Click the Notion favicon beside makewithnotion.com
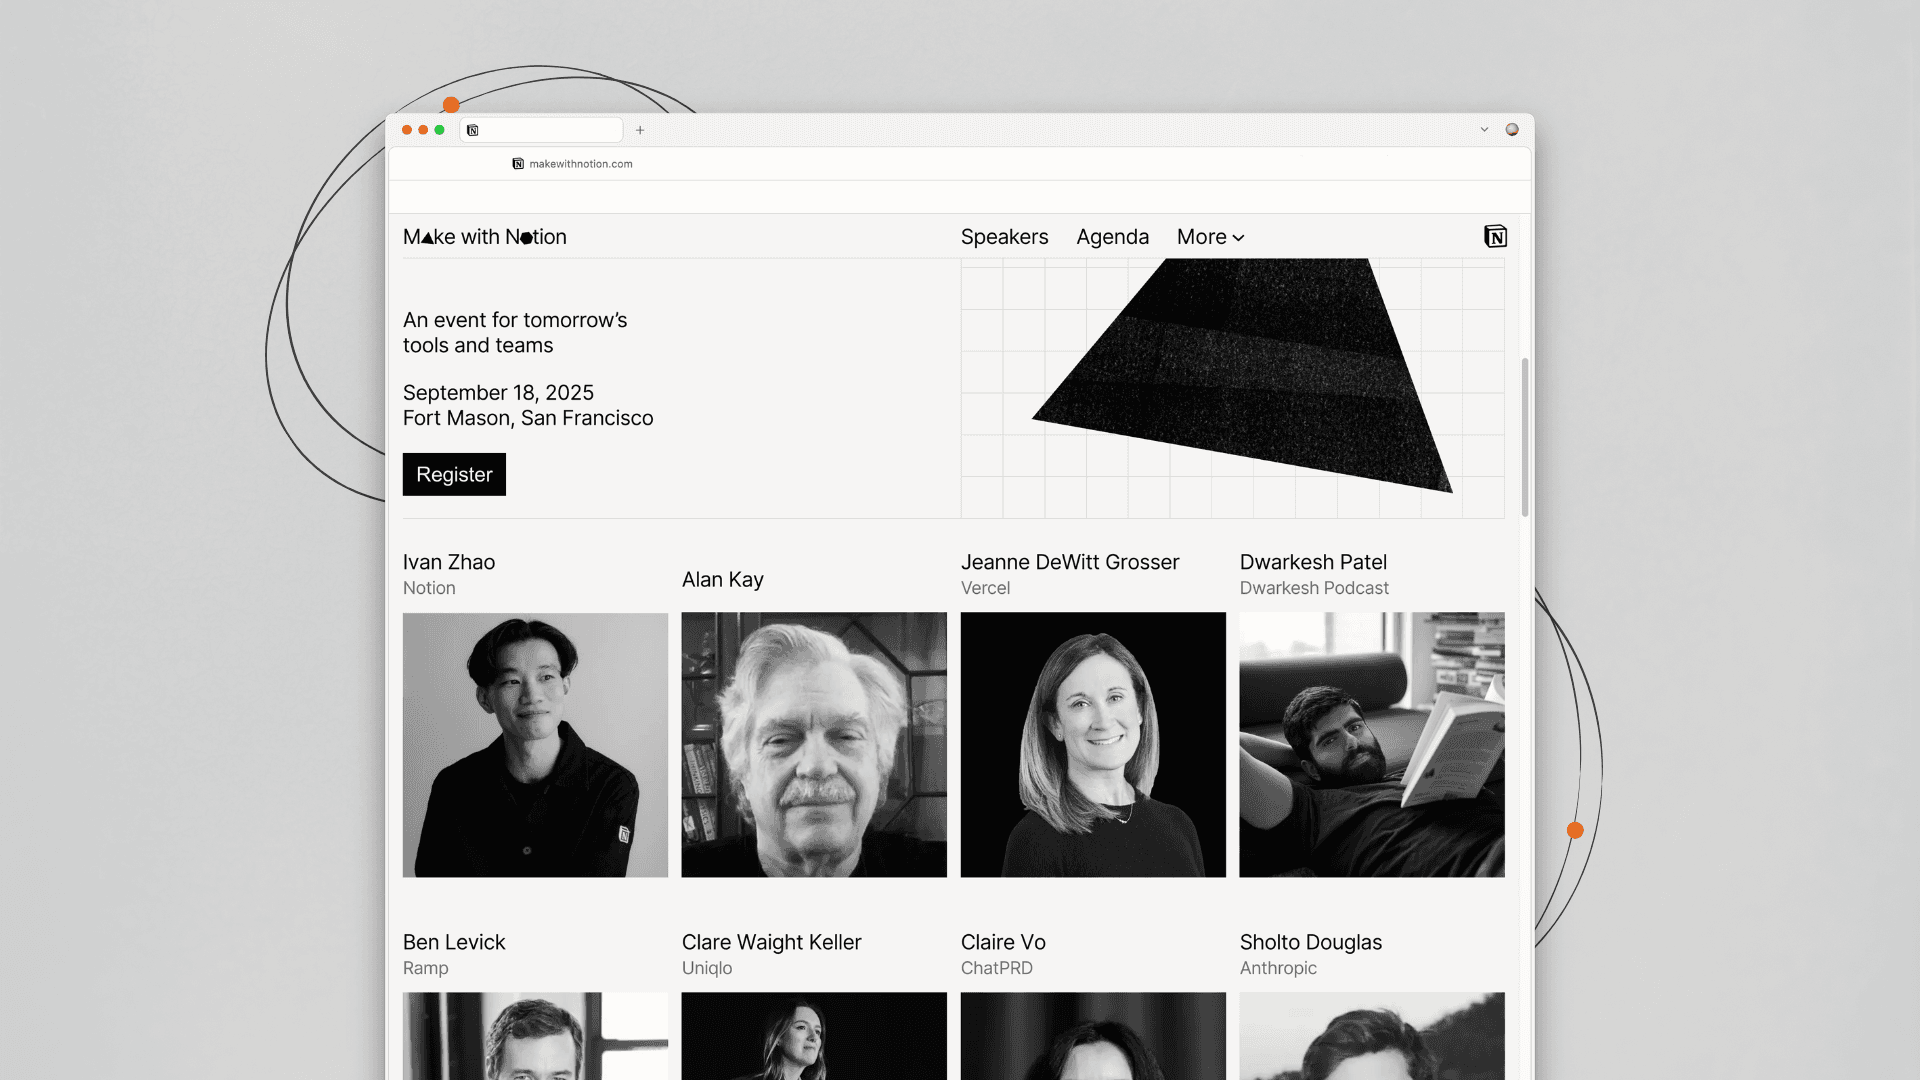 click(518, 164)
